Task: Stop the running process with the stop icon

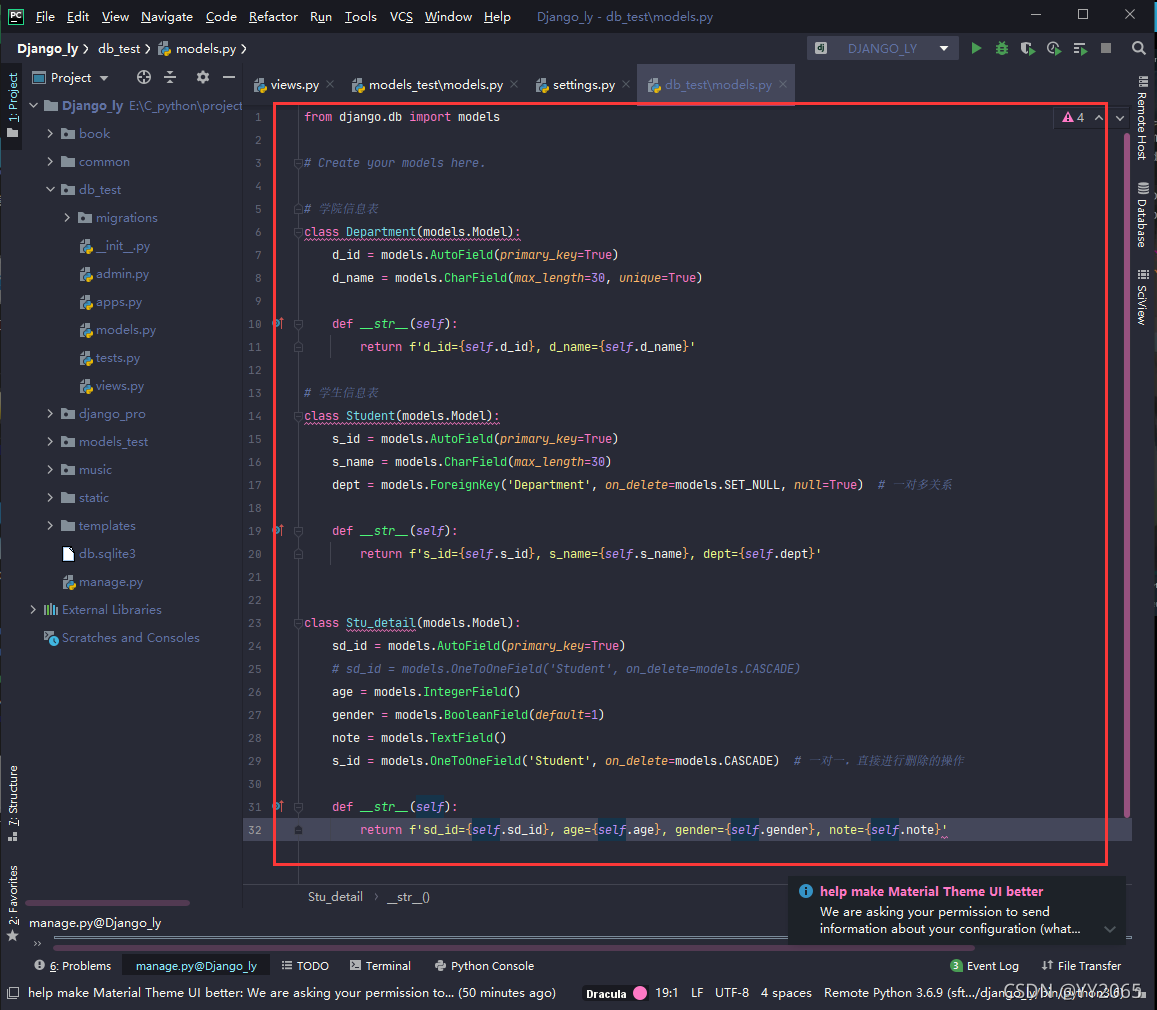Action: [x=1105, y=48]
